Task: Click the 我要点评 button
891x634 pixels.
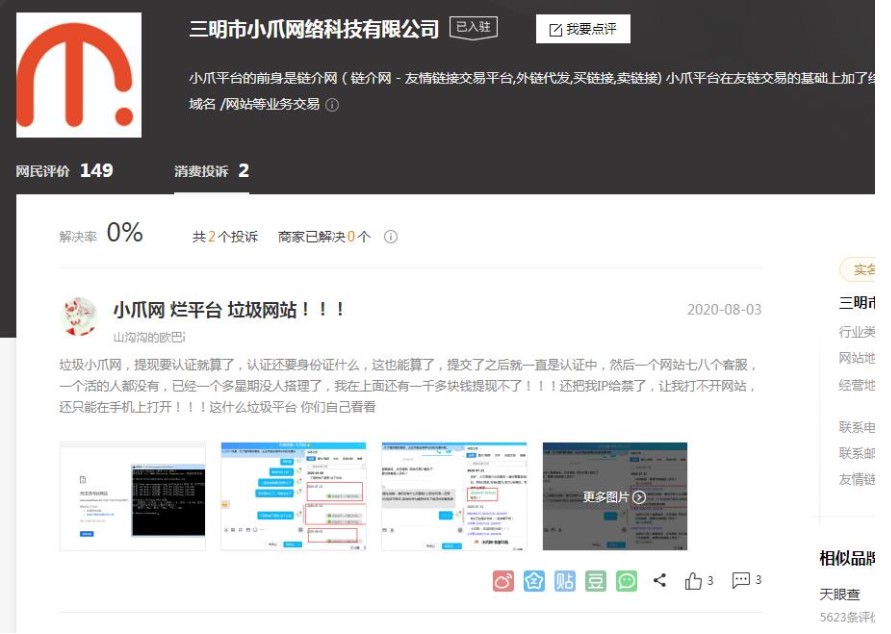Action: tap(583, 29)
